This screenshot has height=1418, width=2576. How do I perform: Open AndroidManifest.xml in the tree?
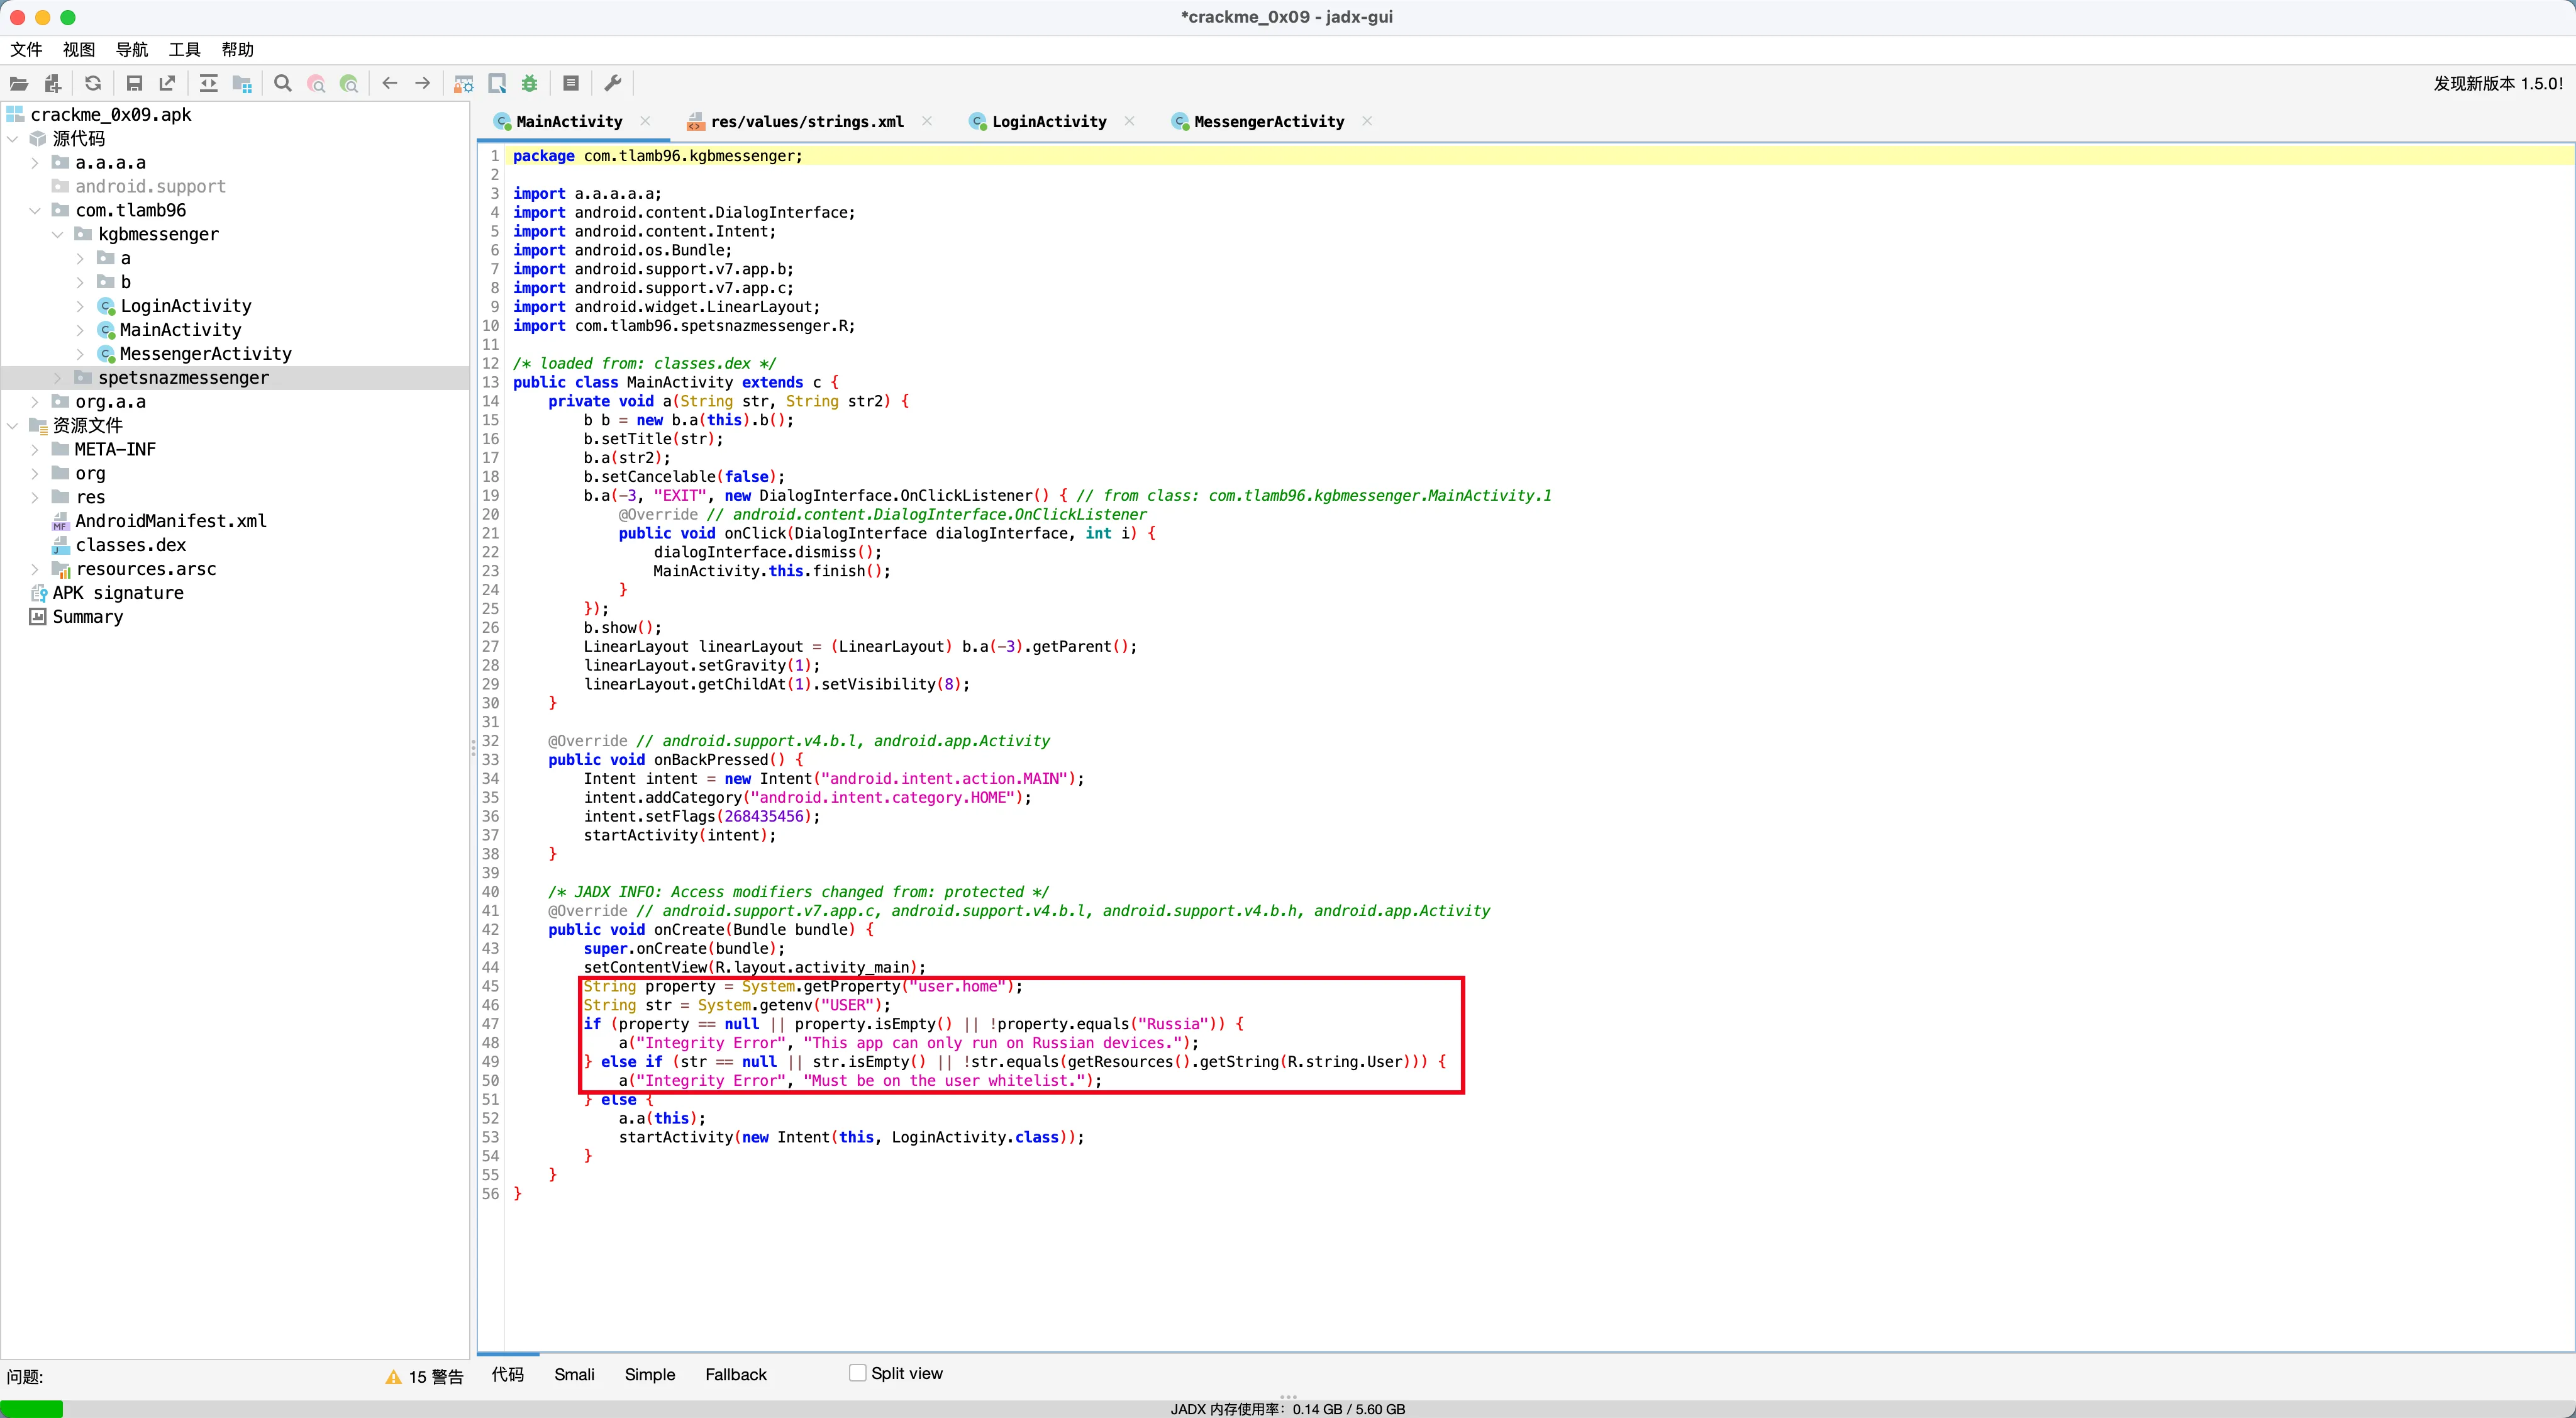(x=171, y=522)
